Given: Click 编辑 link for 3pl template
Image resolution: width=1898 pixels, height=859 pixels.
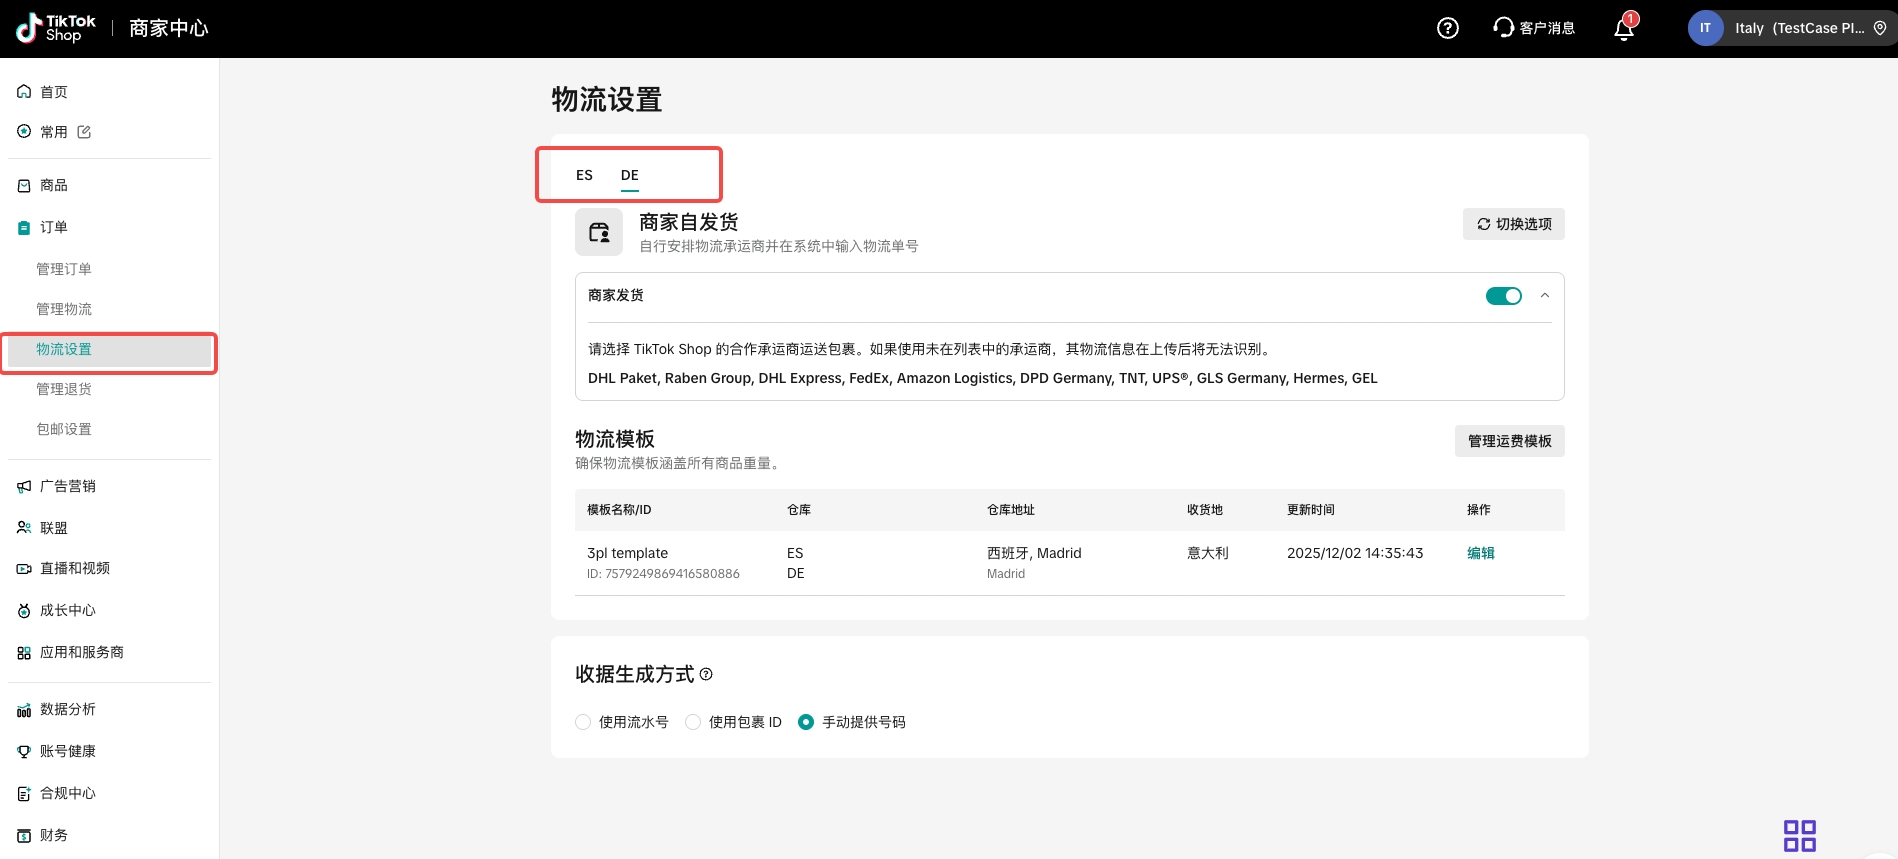Looking at the screenshot, I should click(1480, 553).
